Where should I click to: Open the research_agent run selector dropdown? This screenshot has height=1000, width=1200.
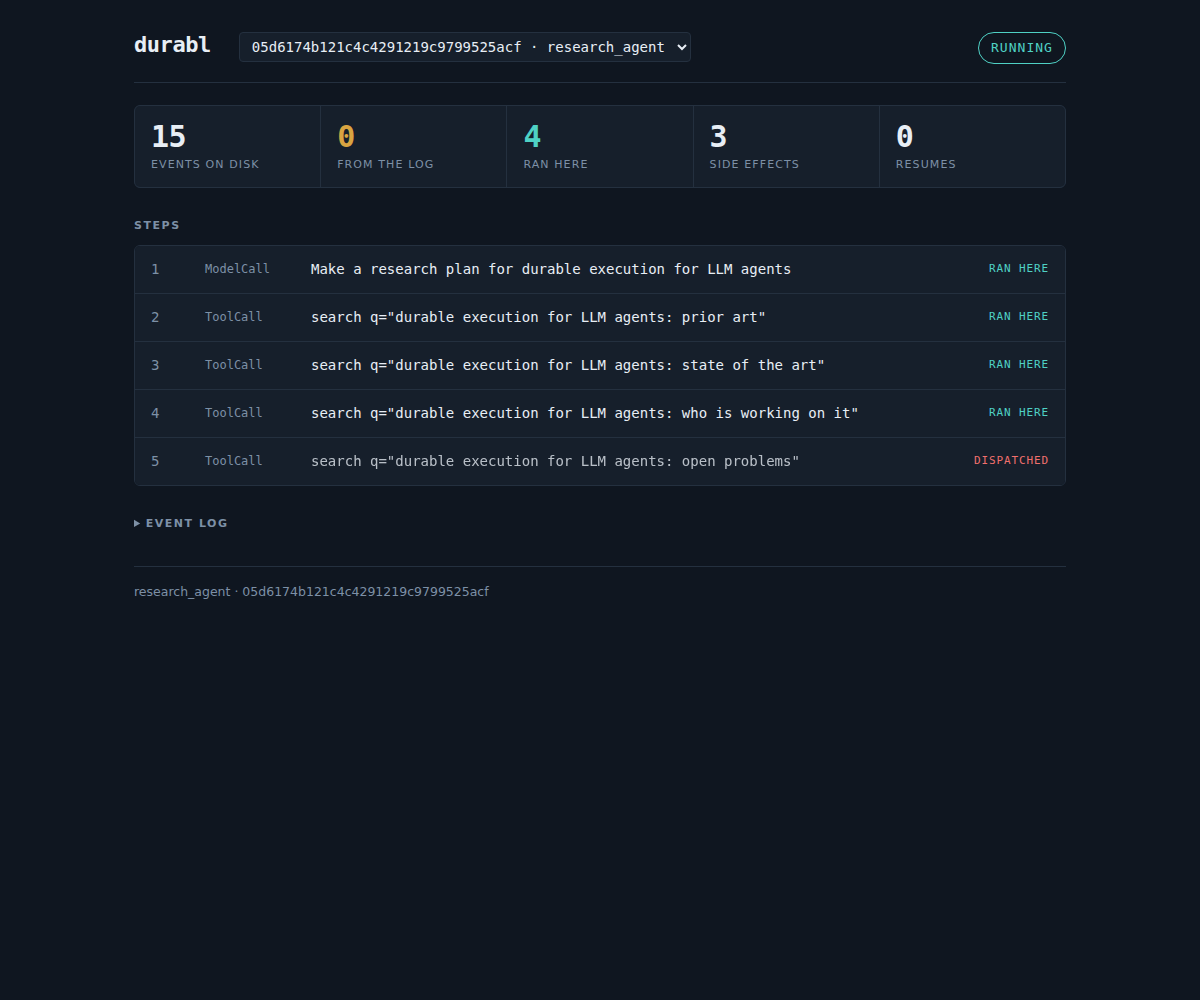464,47
